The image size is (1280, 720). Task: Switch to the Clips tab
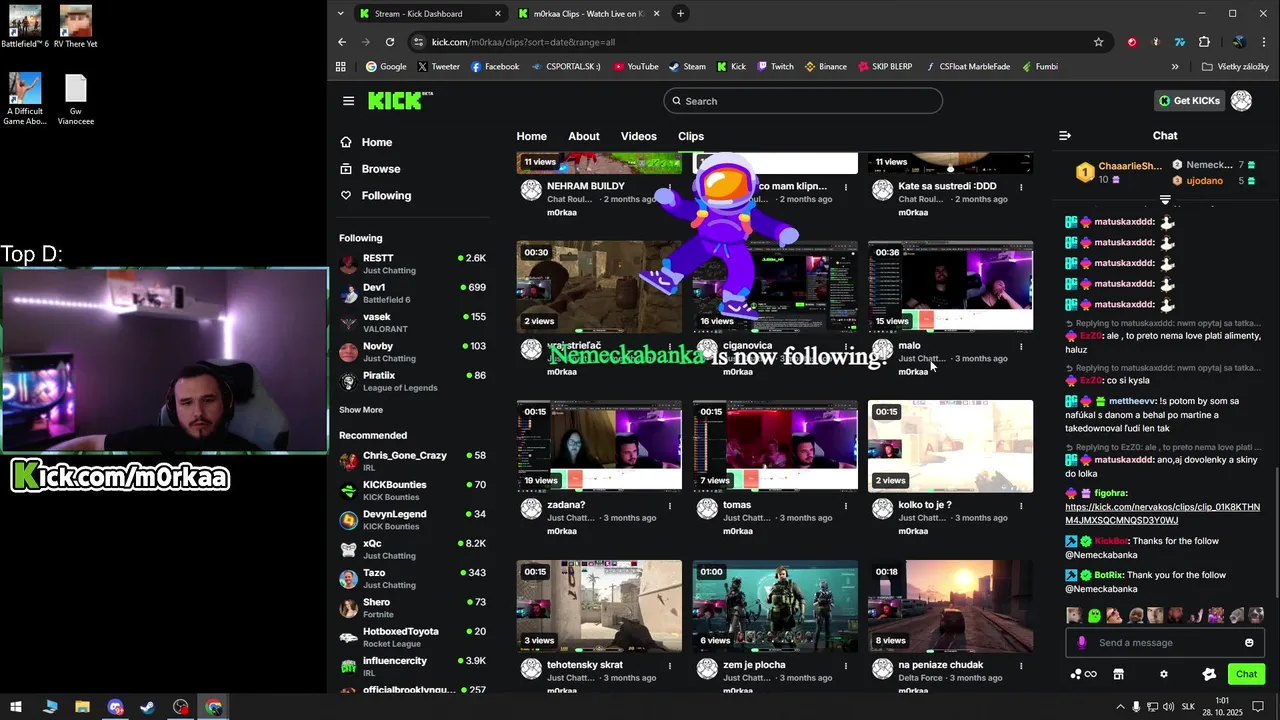[x=691, y=136]
